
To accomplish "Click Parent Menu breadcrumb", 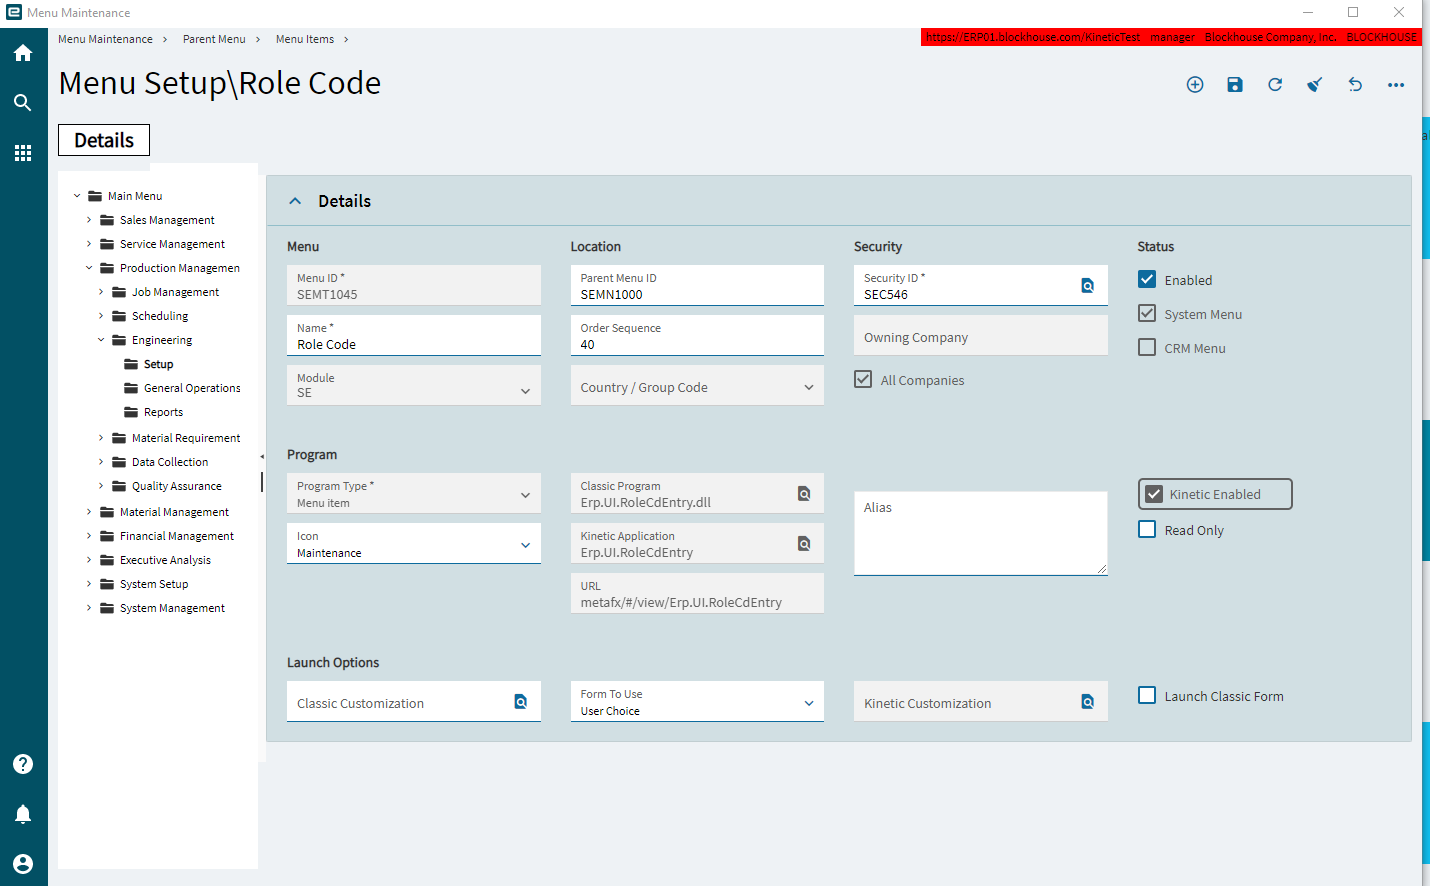I will (x=214, y=39).
